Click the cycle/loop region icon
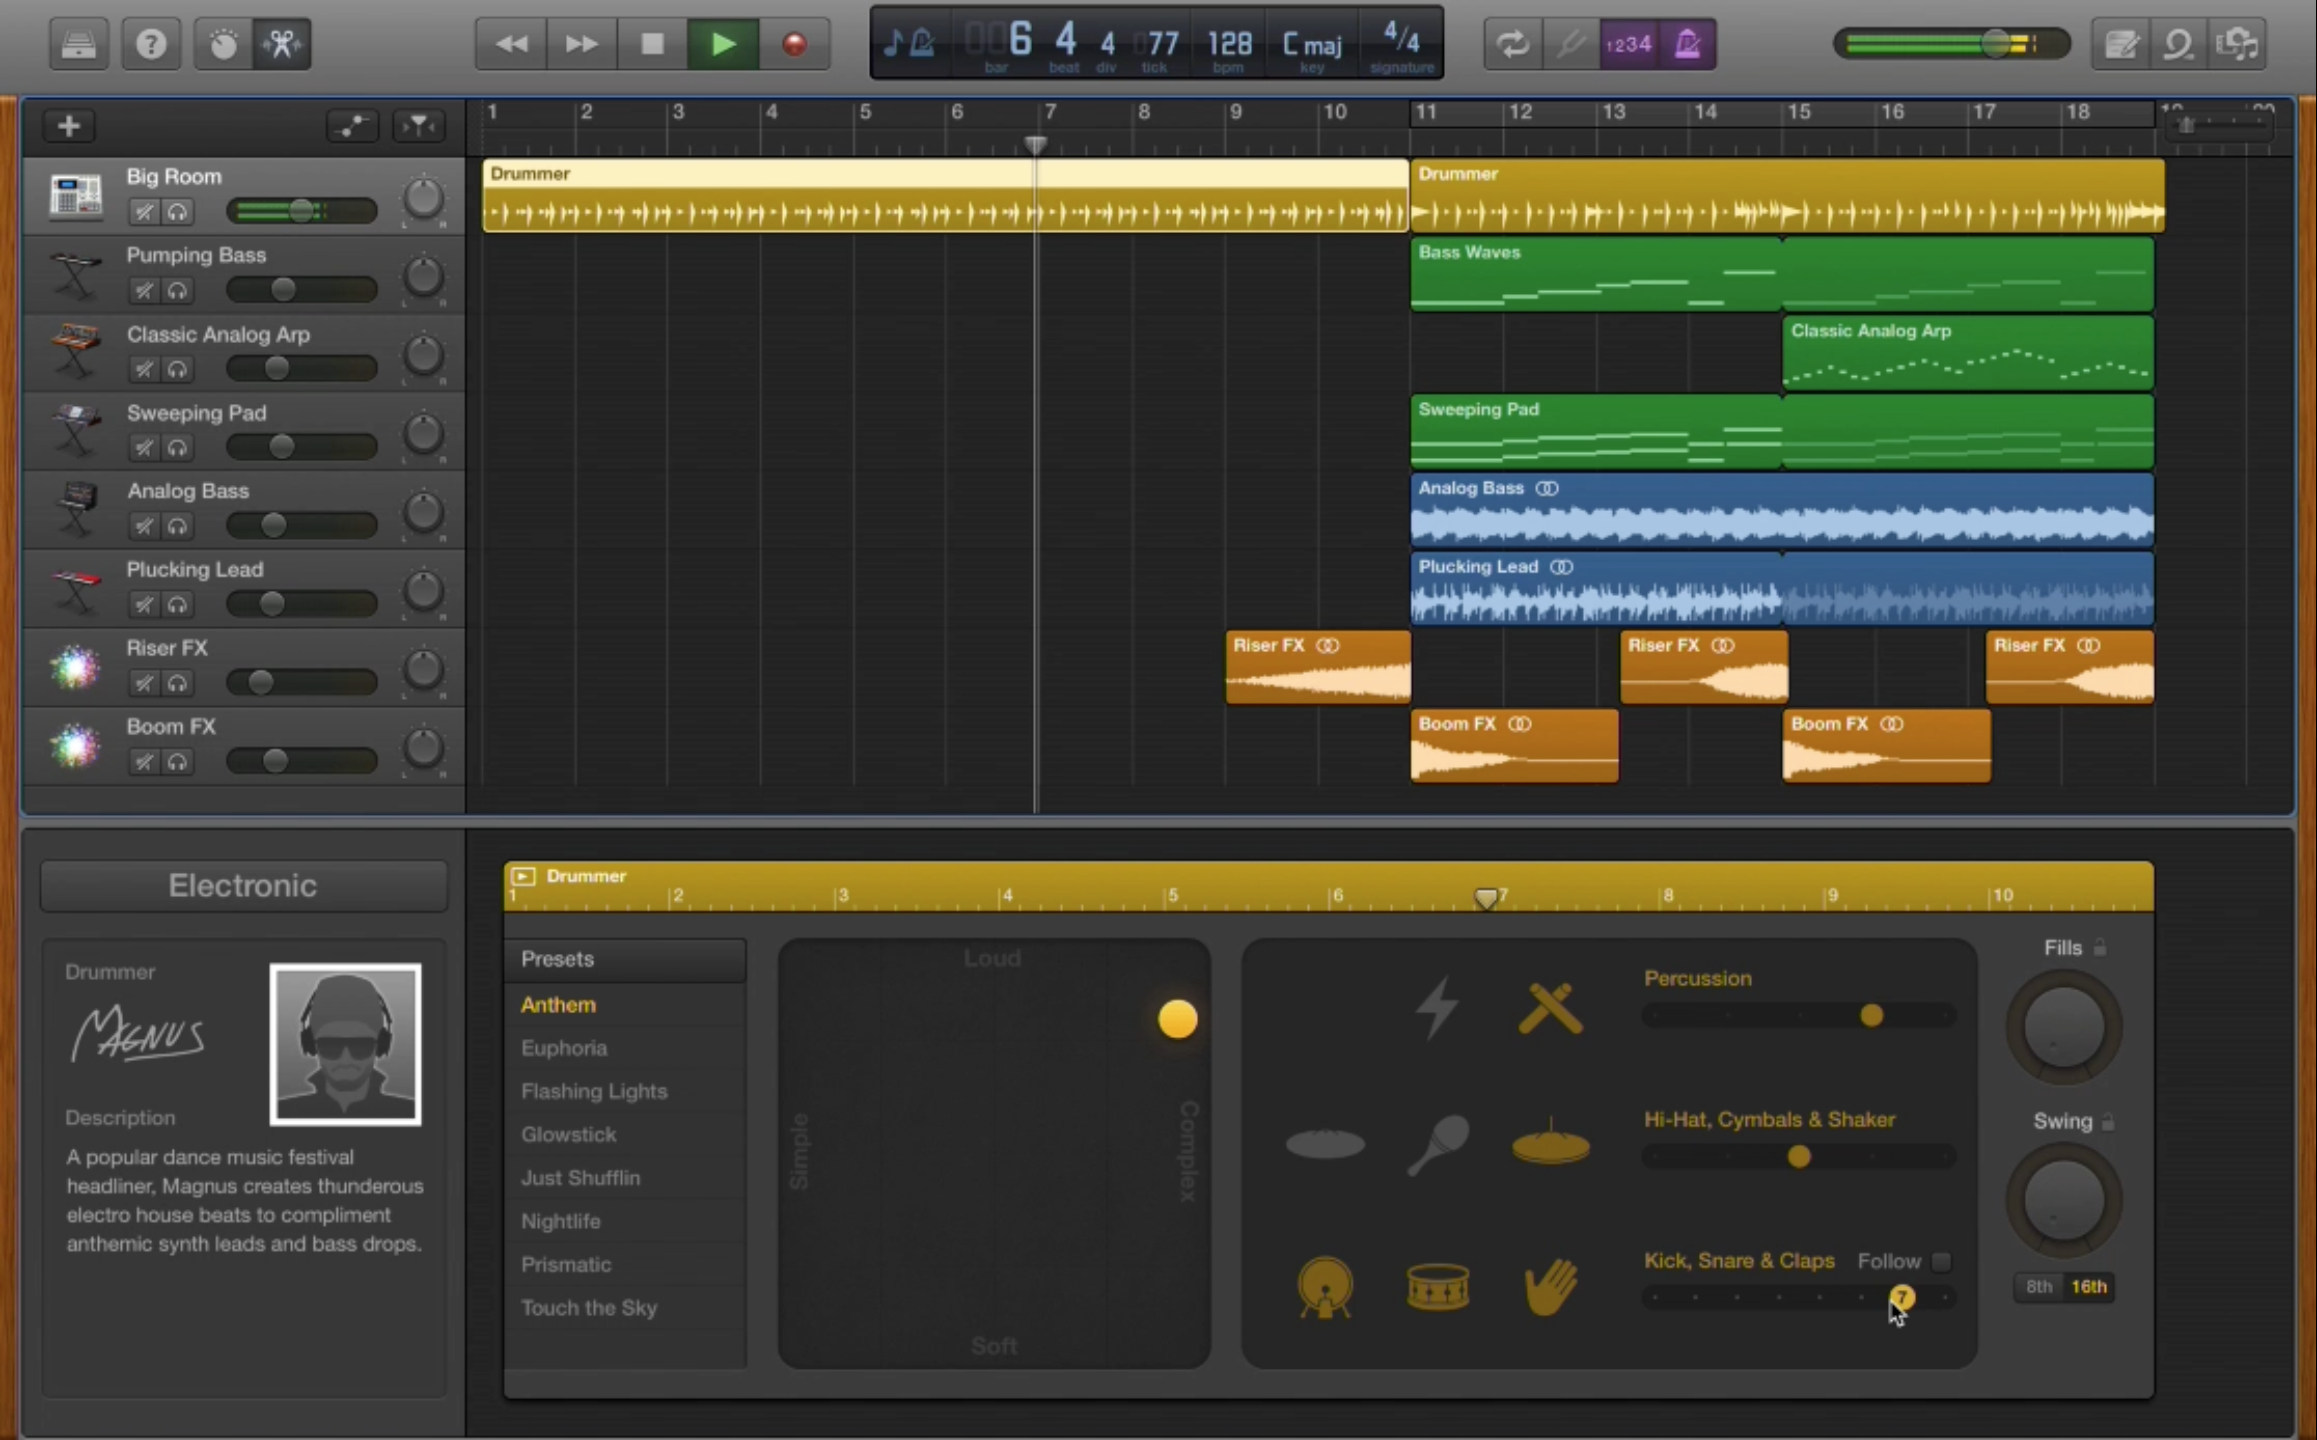This screenshot has height=1440, width=2317. click(1511, 43)
